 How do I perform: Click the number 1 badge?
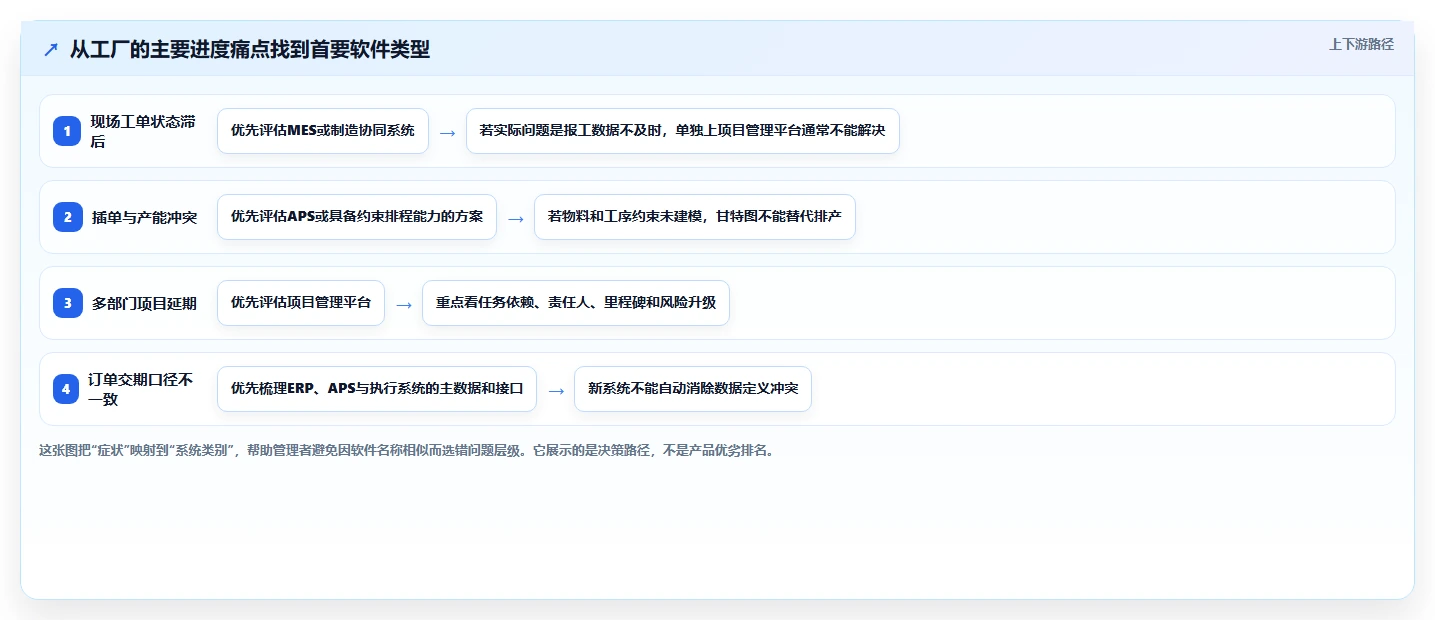(x=67, y=131)
